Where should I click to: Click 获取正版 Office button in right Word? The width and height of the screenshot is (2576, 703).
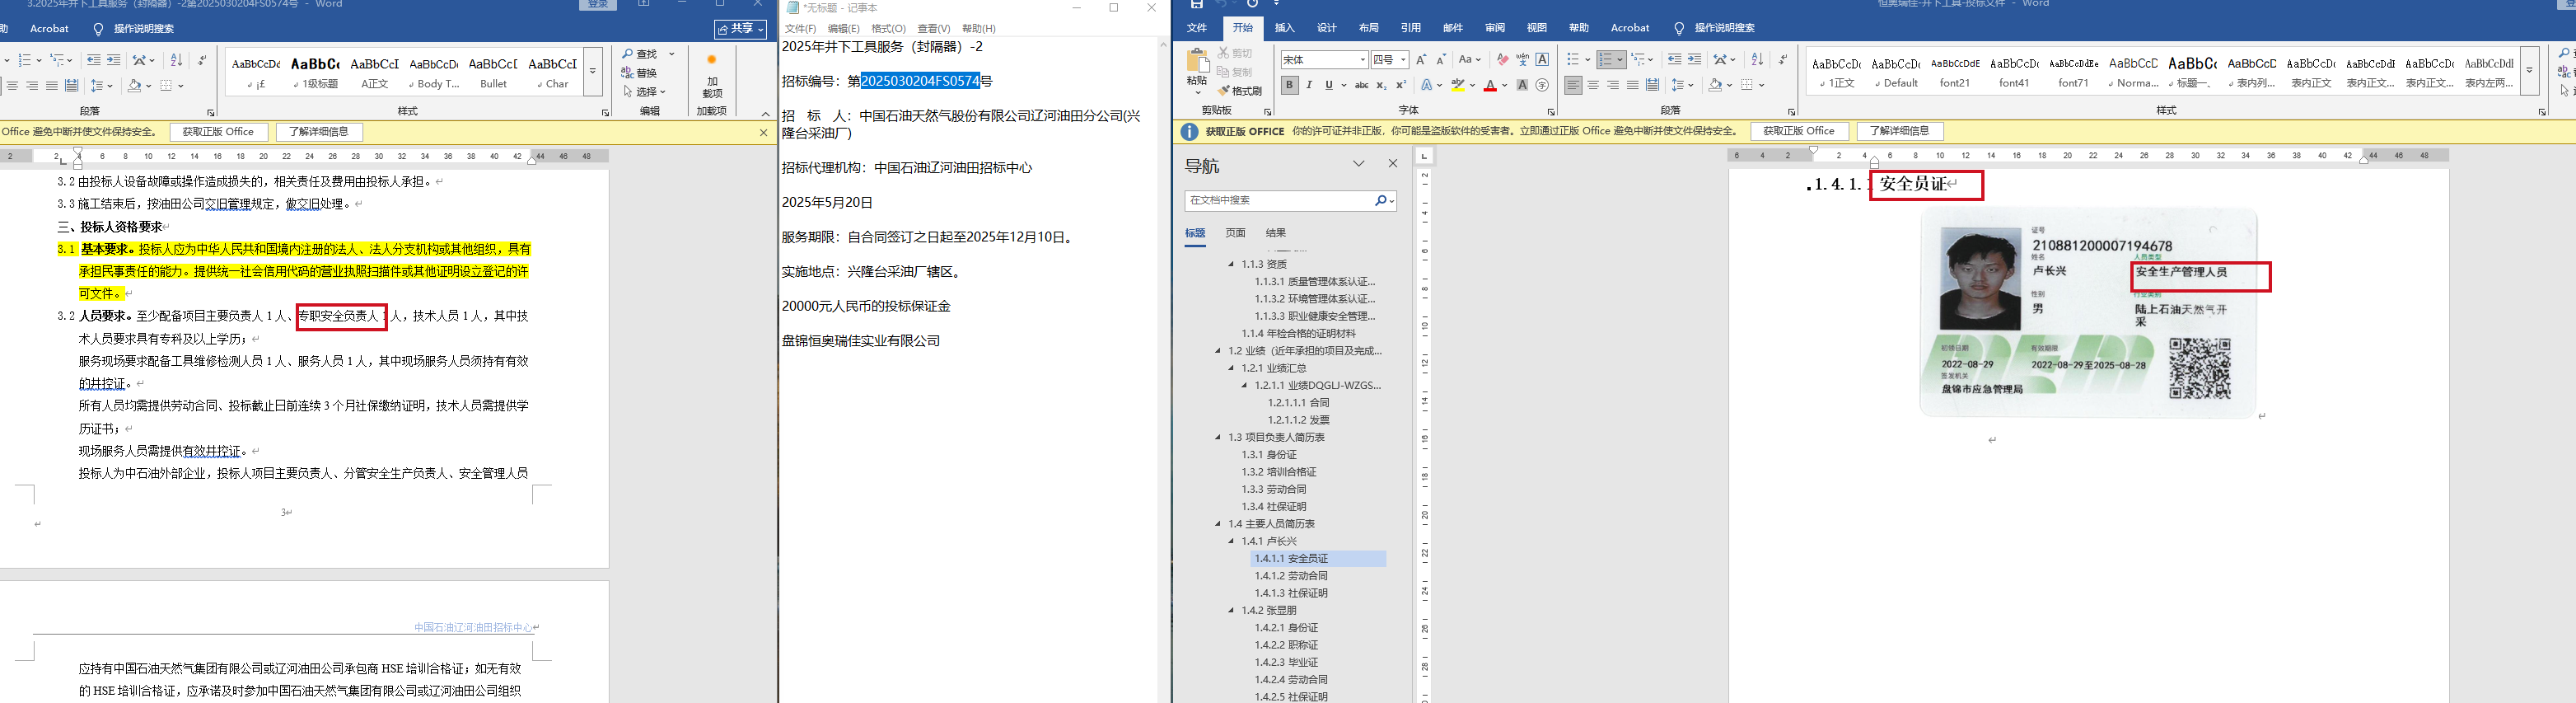[x=1798, y=131]
